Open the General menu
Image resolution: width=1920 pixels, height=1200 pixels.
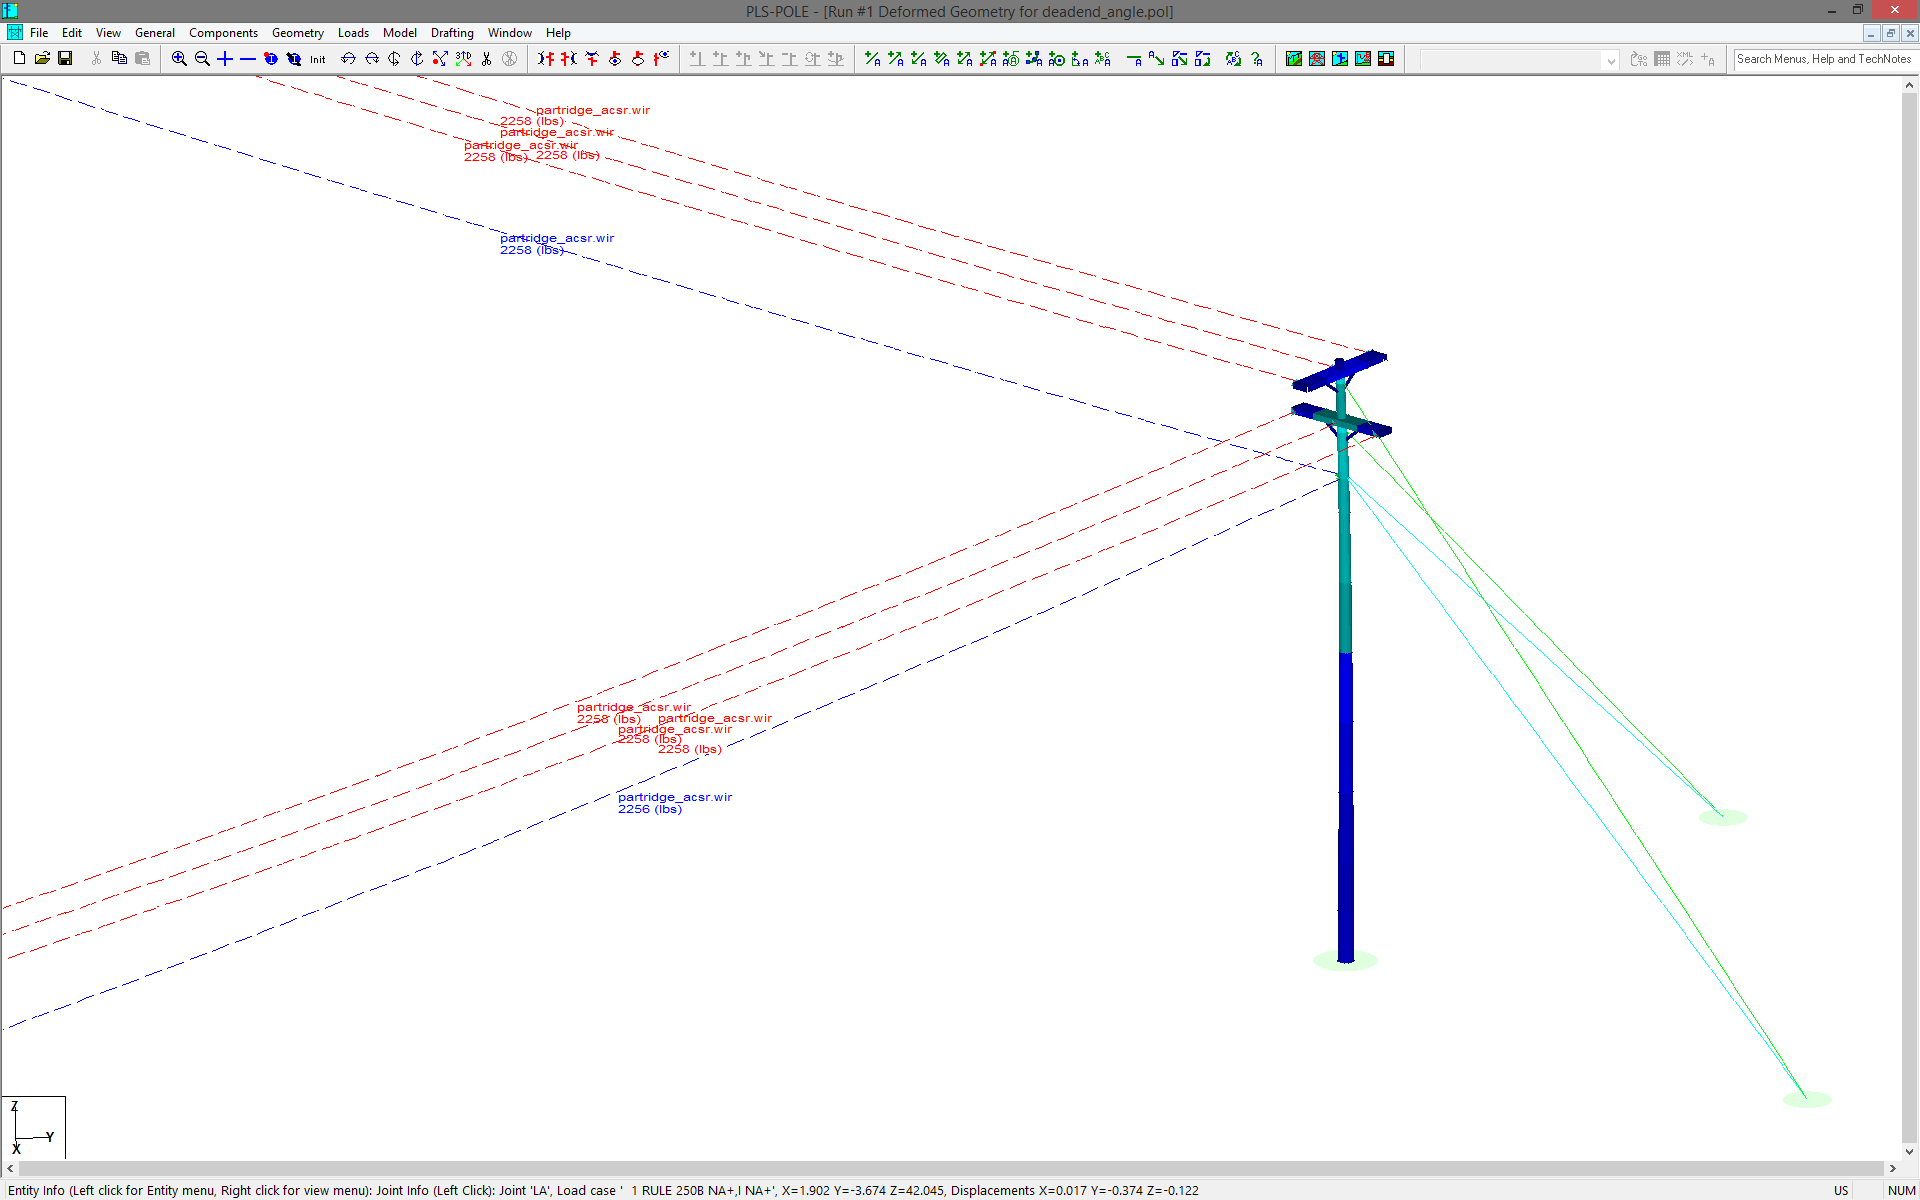pyautogui.click(x=155, y=33)
